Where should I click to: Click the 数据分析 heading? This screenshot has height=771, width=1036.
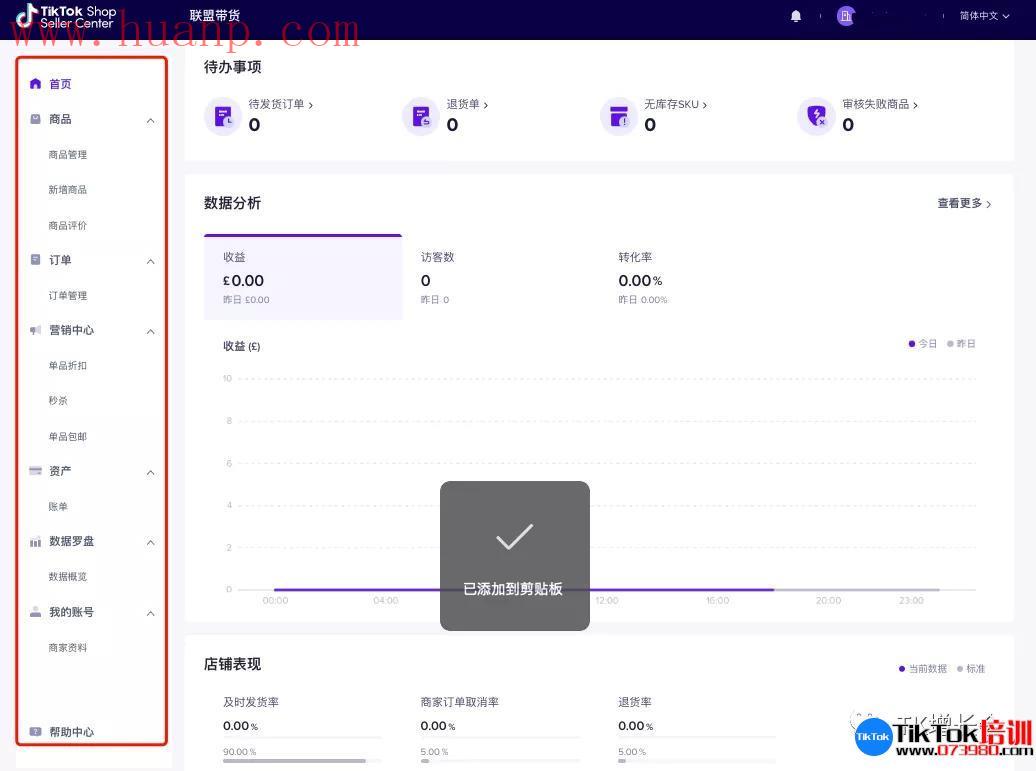233,203
